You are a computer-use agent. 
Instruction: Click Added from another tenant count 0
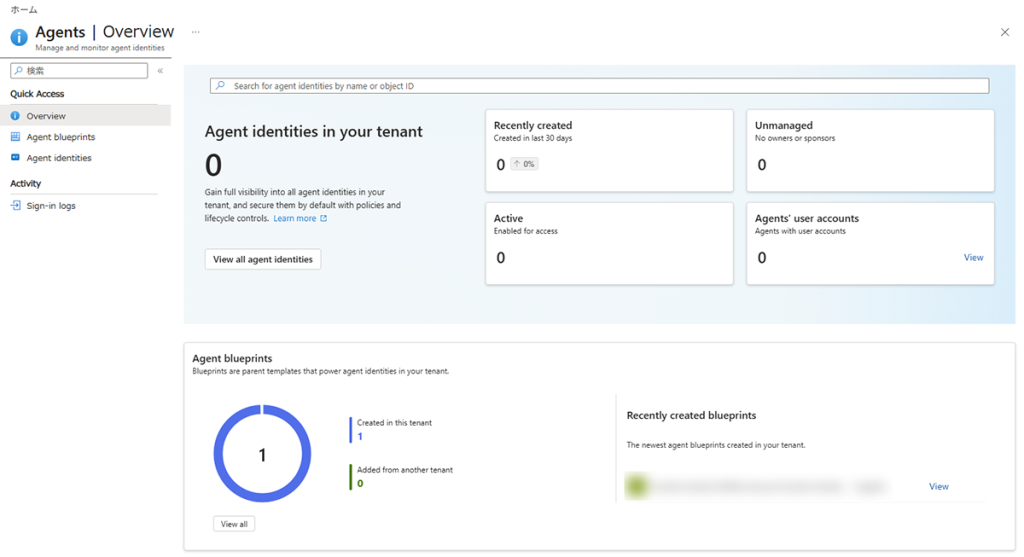[360, 483]
